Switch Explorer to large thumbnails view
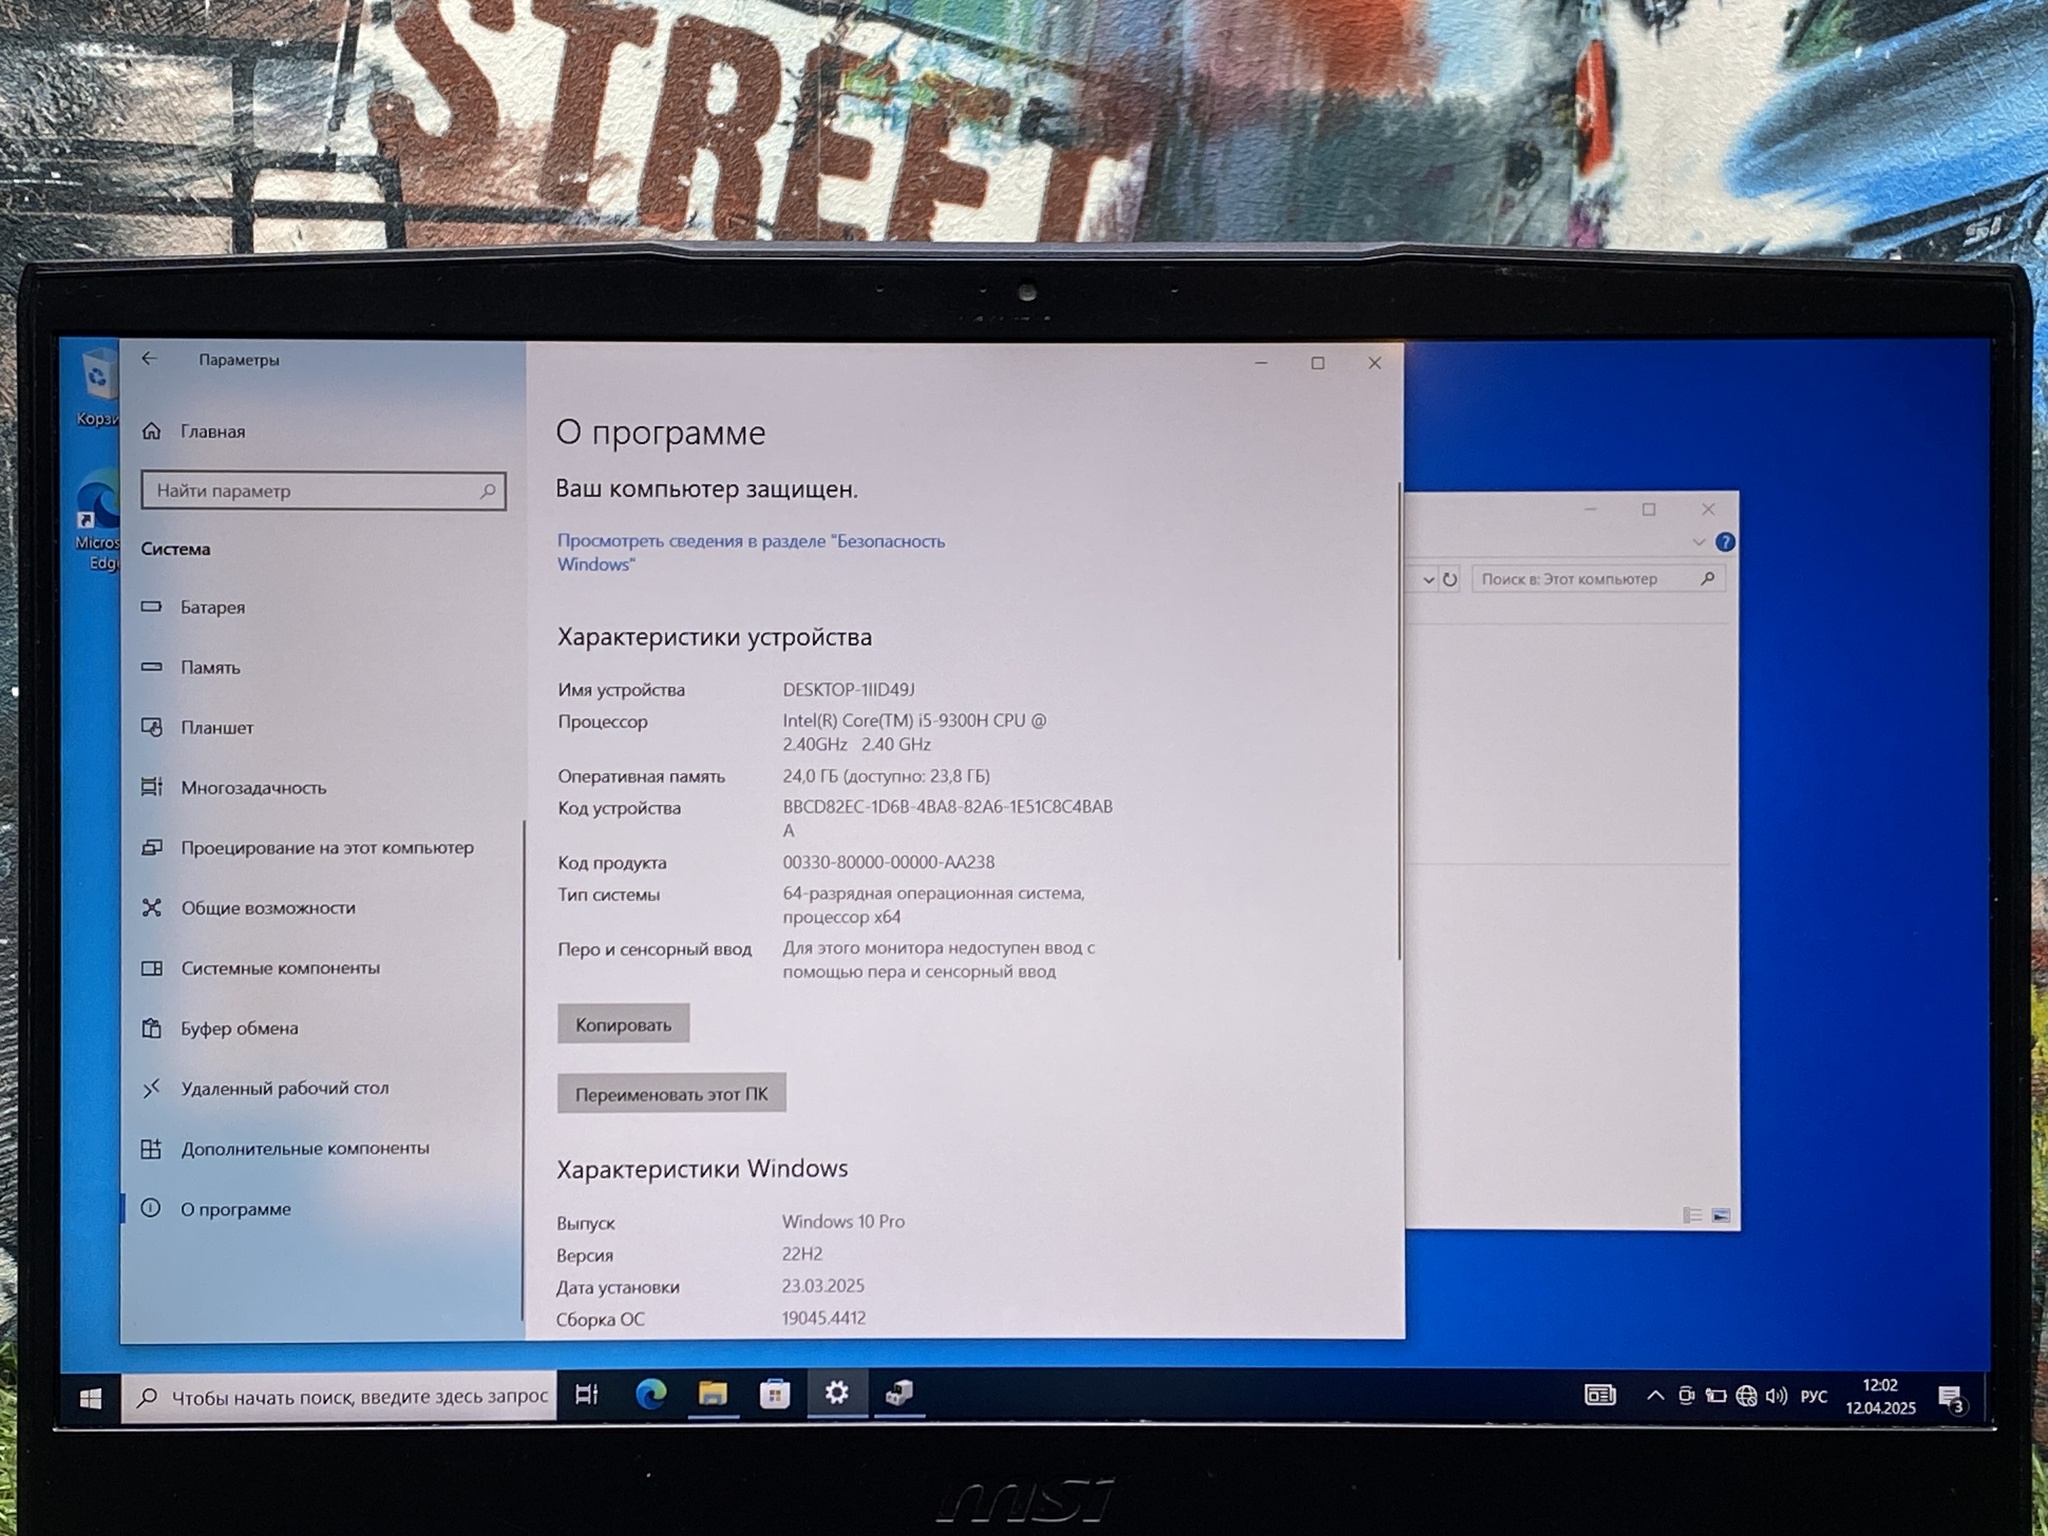Viewport: 2048px width, 1536px height. point(1721,1216)
